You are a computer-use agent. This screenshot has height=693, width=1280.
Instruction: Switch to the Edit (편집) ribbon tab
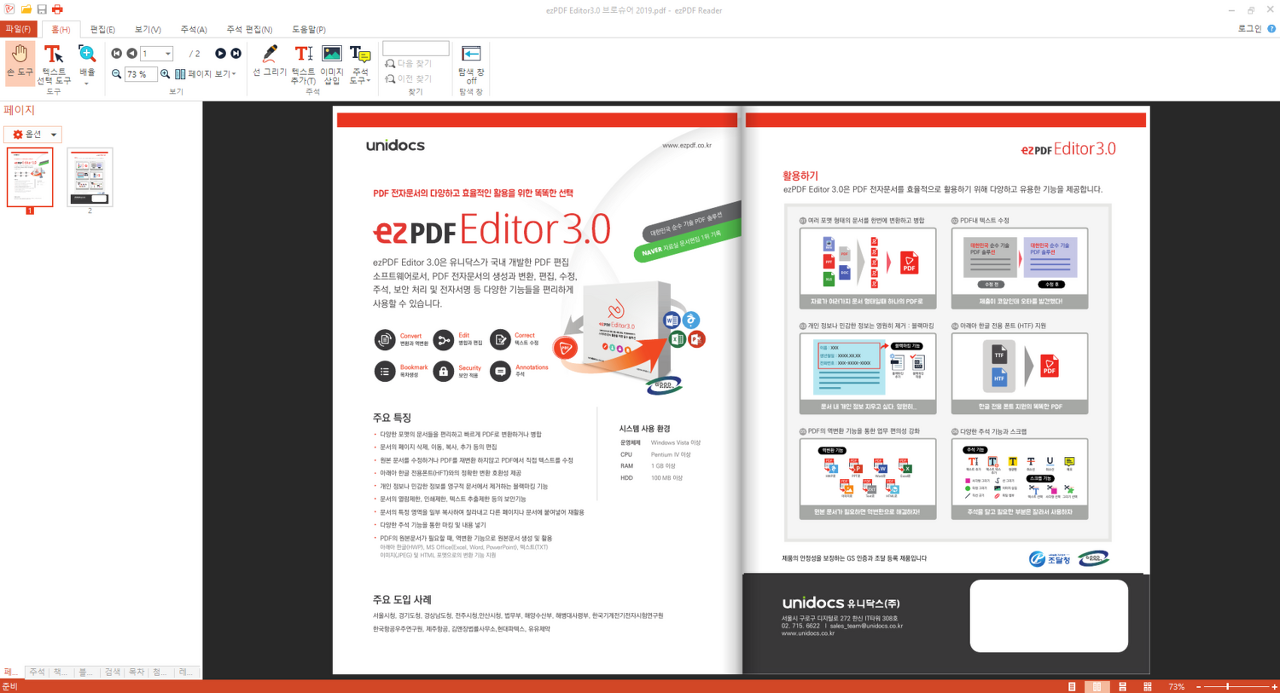tap(102, 30)
